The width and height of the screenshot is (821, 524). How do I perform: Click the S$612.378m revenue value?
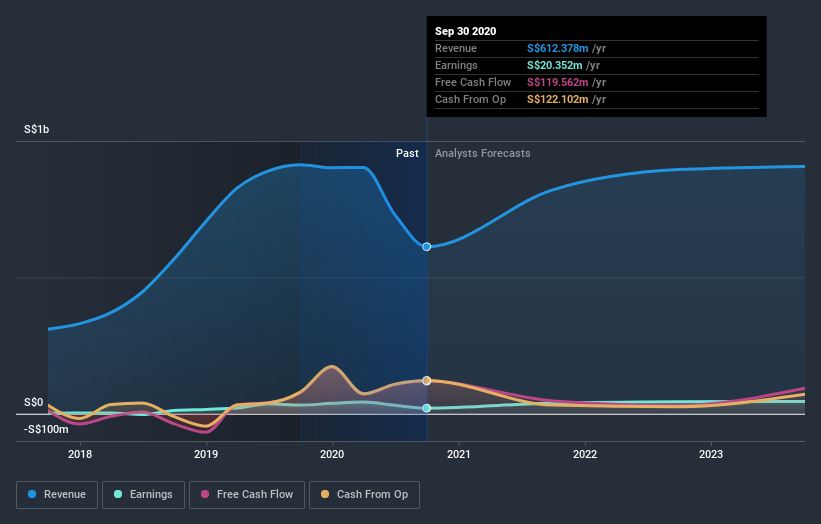[x=558, y=48]
